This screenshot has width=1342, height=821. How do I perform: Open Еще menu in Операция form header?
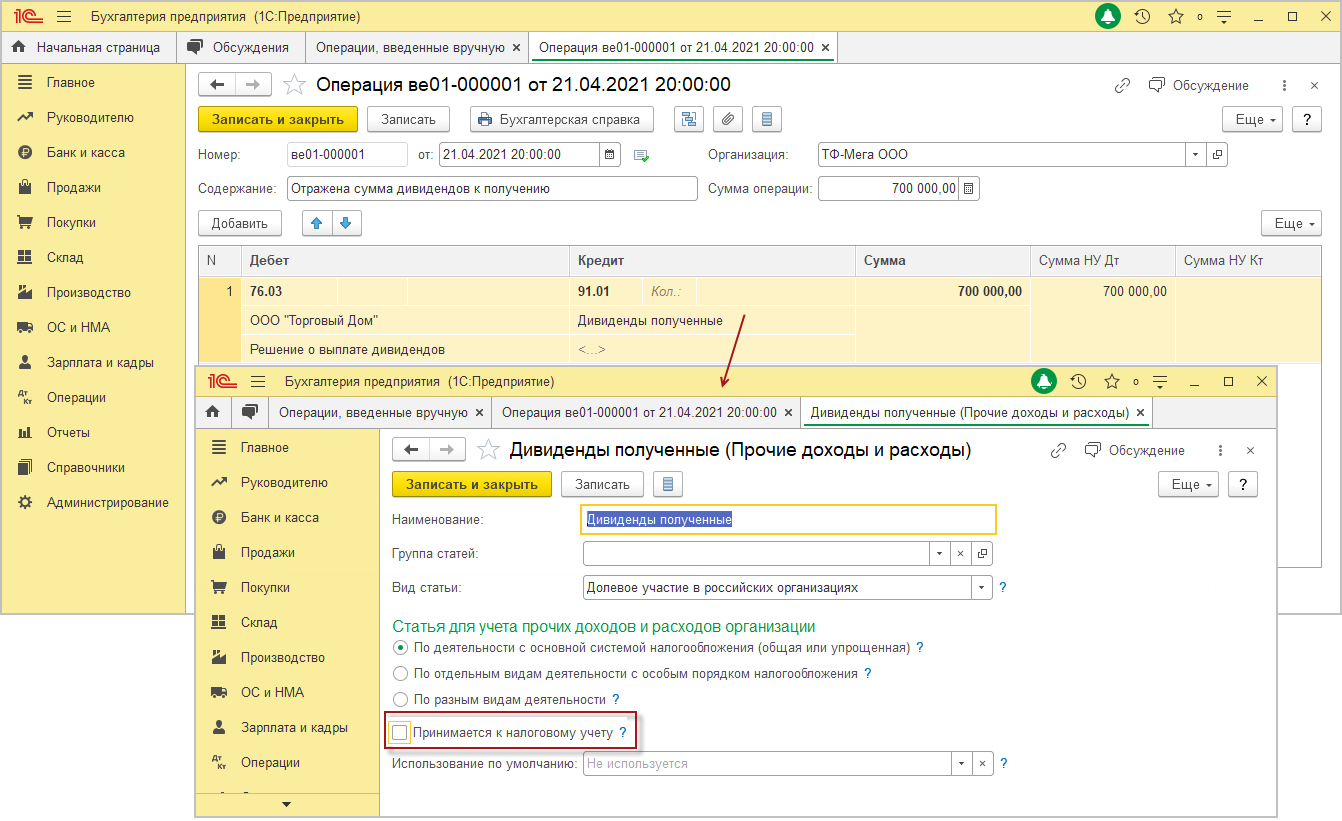click(x=1253, y=119)
